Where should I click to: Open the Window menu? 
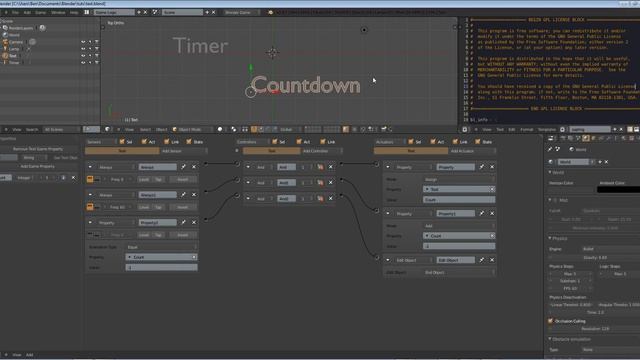pyautogui.click(x=58, y=12)
